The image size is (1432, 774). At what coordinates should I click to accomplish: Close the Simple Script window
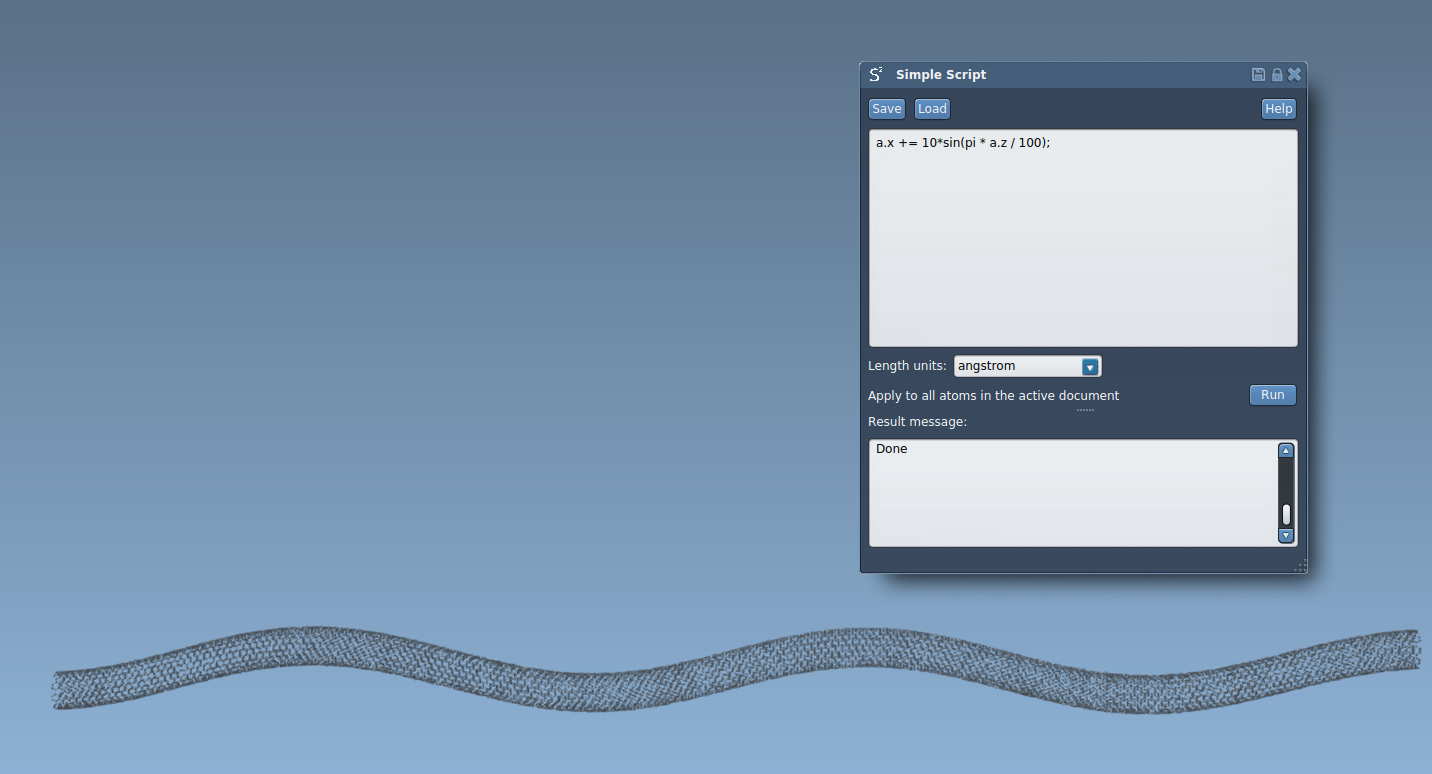1294,75
